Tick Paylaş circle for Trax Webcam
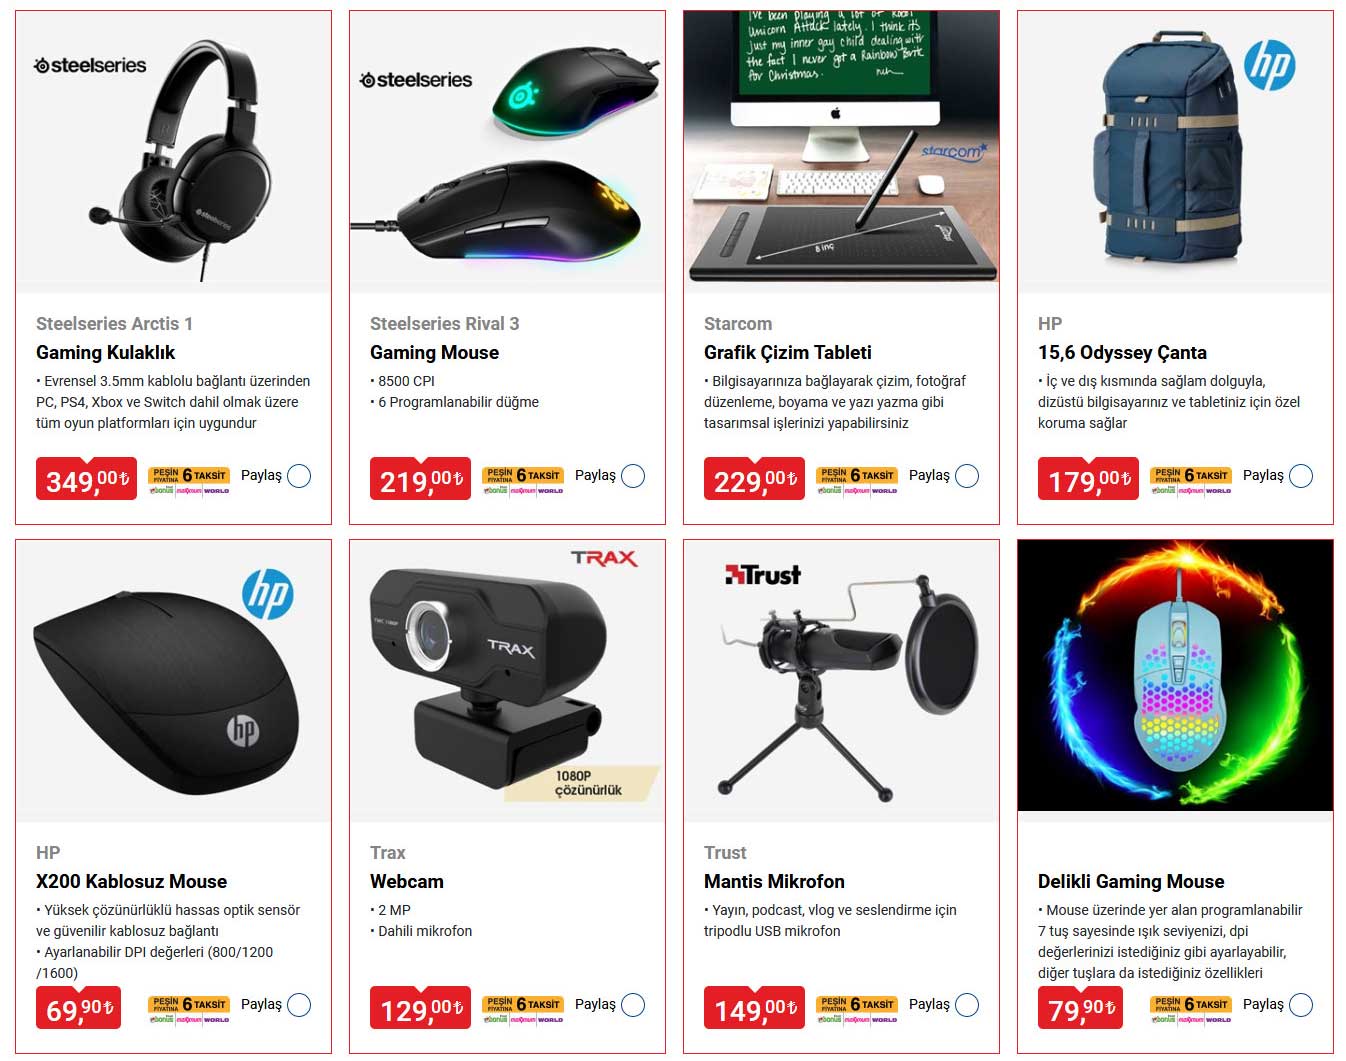This screenshot has height=1061, width=1346. 633,1005
